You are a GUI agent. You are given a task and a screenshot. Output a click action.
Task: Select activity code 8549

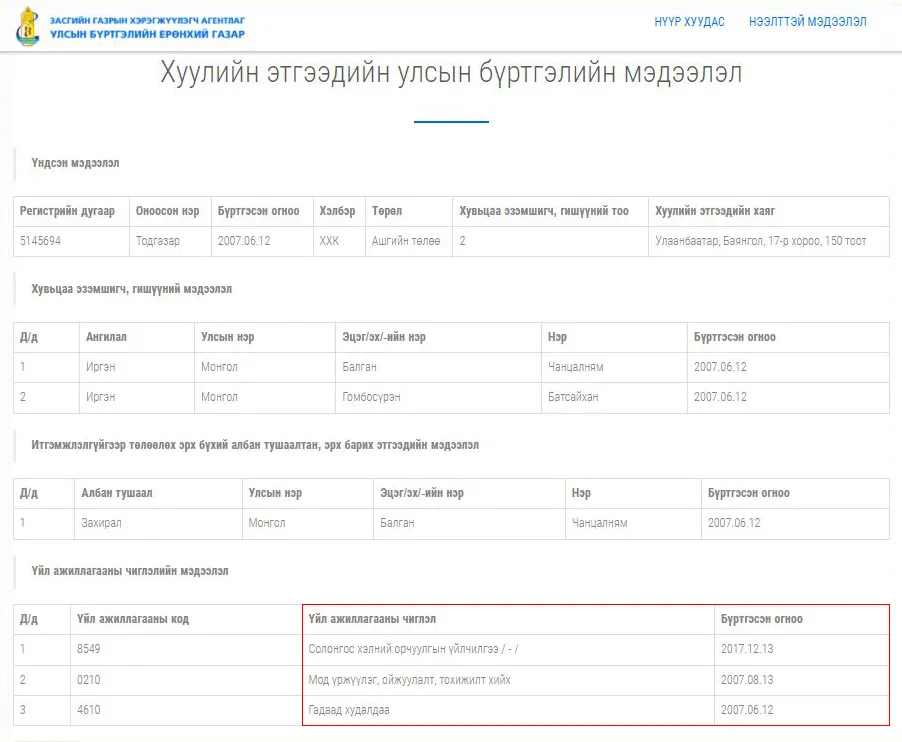(x=89, y=649)
